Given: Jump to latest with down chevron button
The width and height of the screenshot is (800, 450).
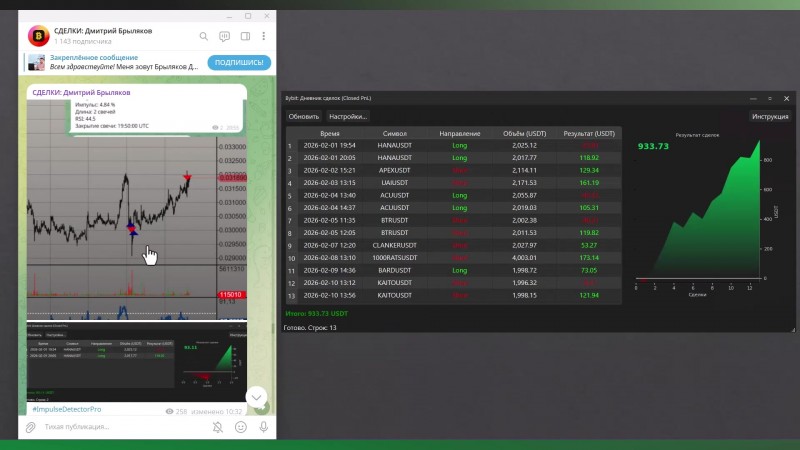Looking at the screenshot, I should point(256,397).
